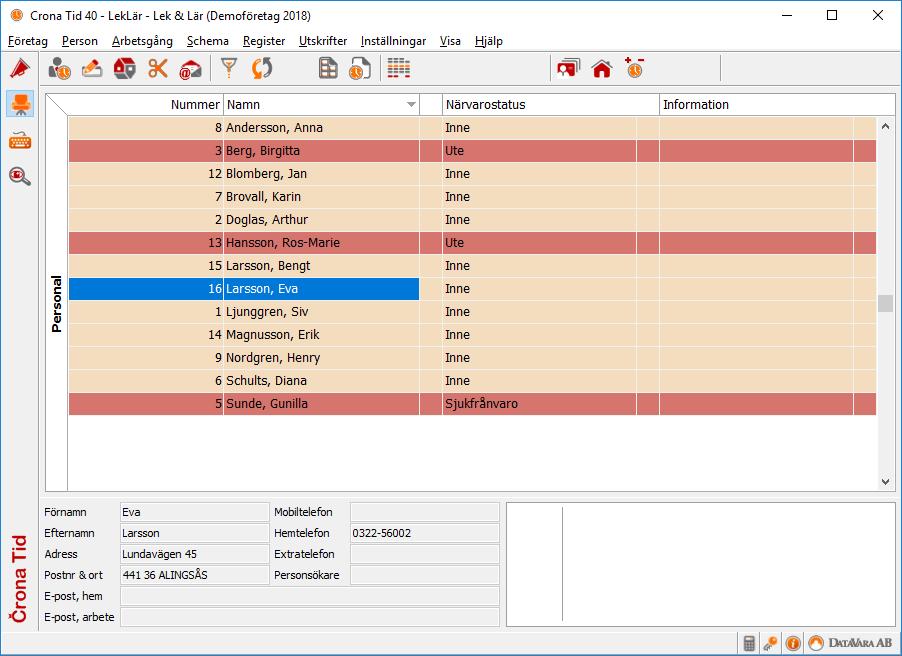Image resolution: width=902 pixels, height=656 pixels.
Task: Open the Visa menu
Action: tap(450, 41)
